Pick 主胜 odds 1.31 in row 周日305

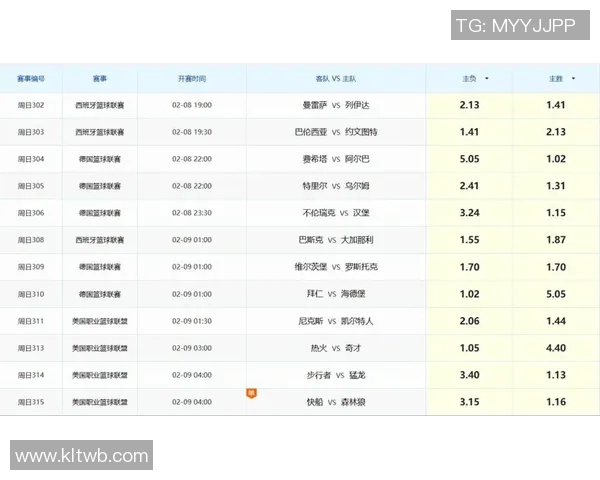tap(556, 186)
